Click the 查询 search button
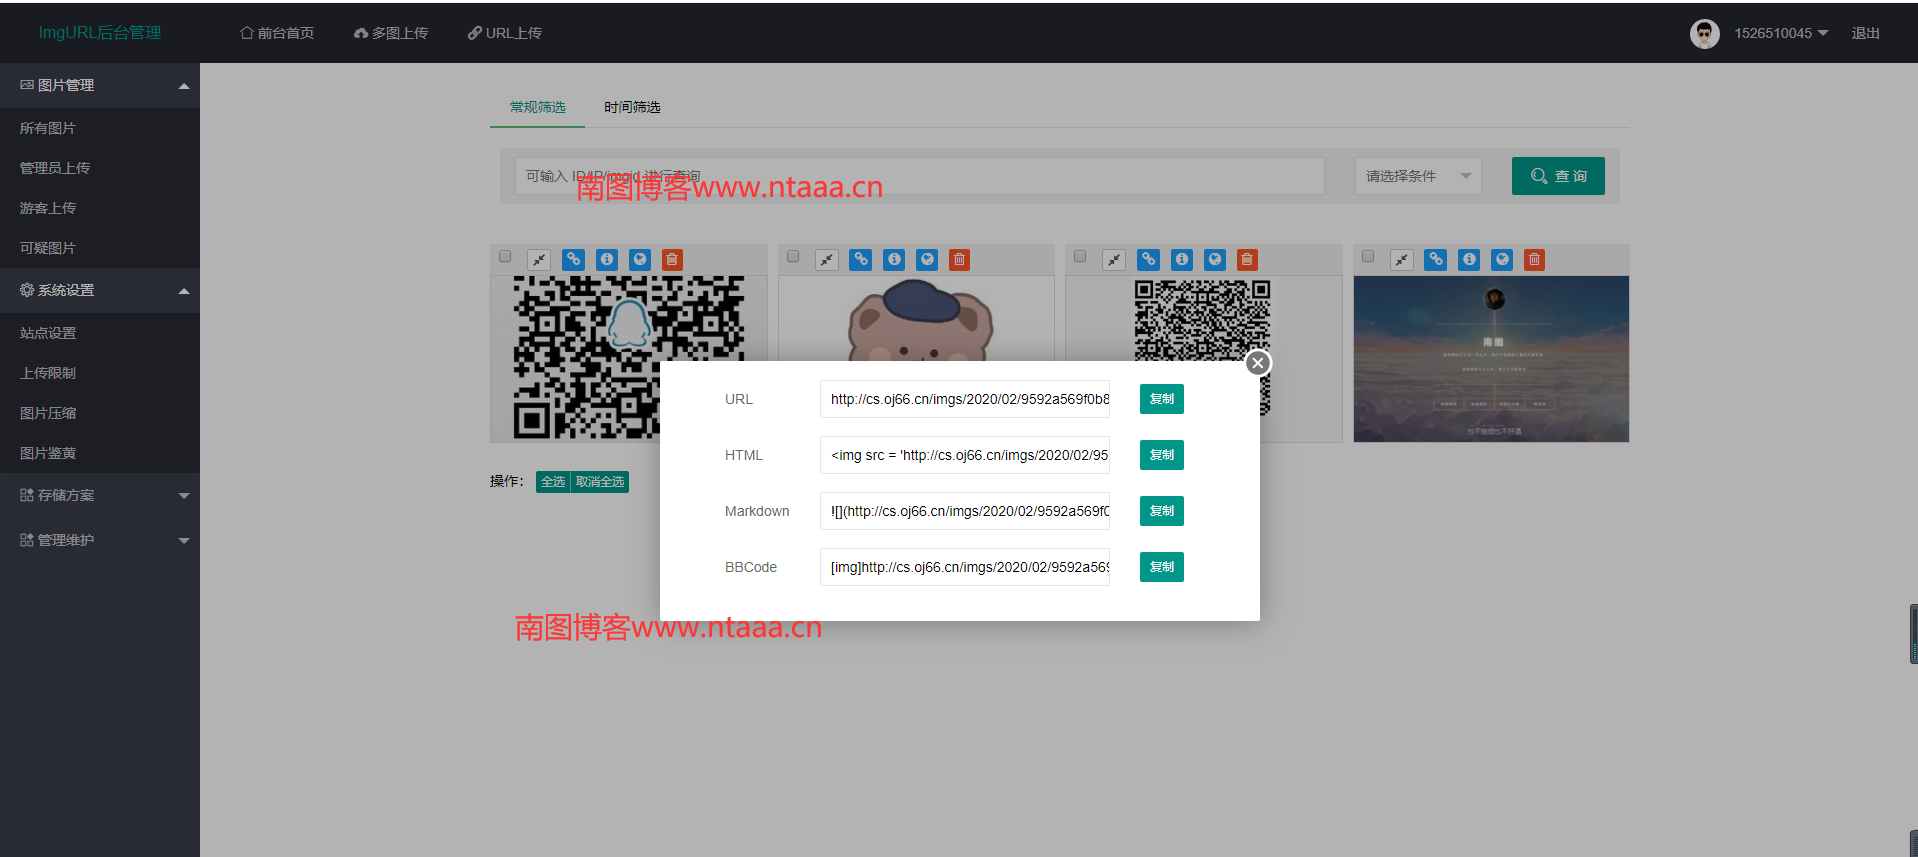Image resolution: width=1918 pixels, height=857 pixels. pyautogui.click(x=1557, y=176)
